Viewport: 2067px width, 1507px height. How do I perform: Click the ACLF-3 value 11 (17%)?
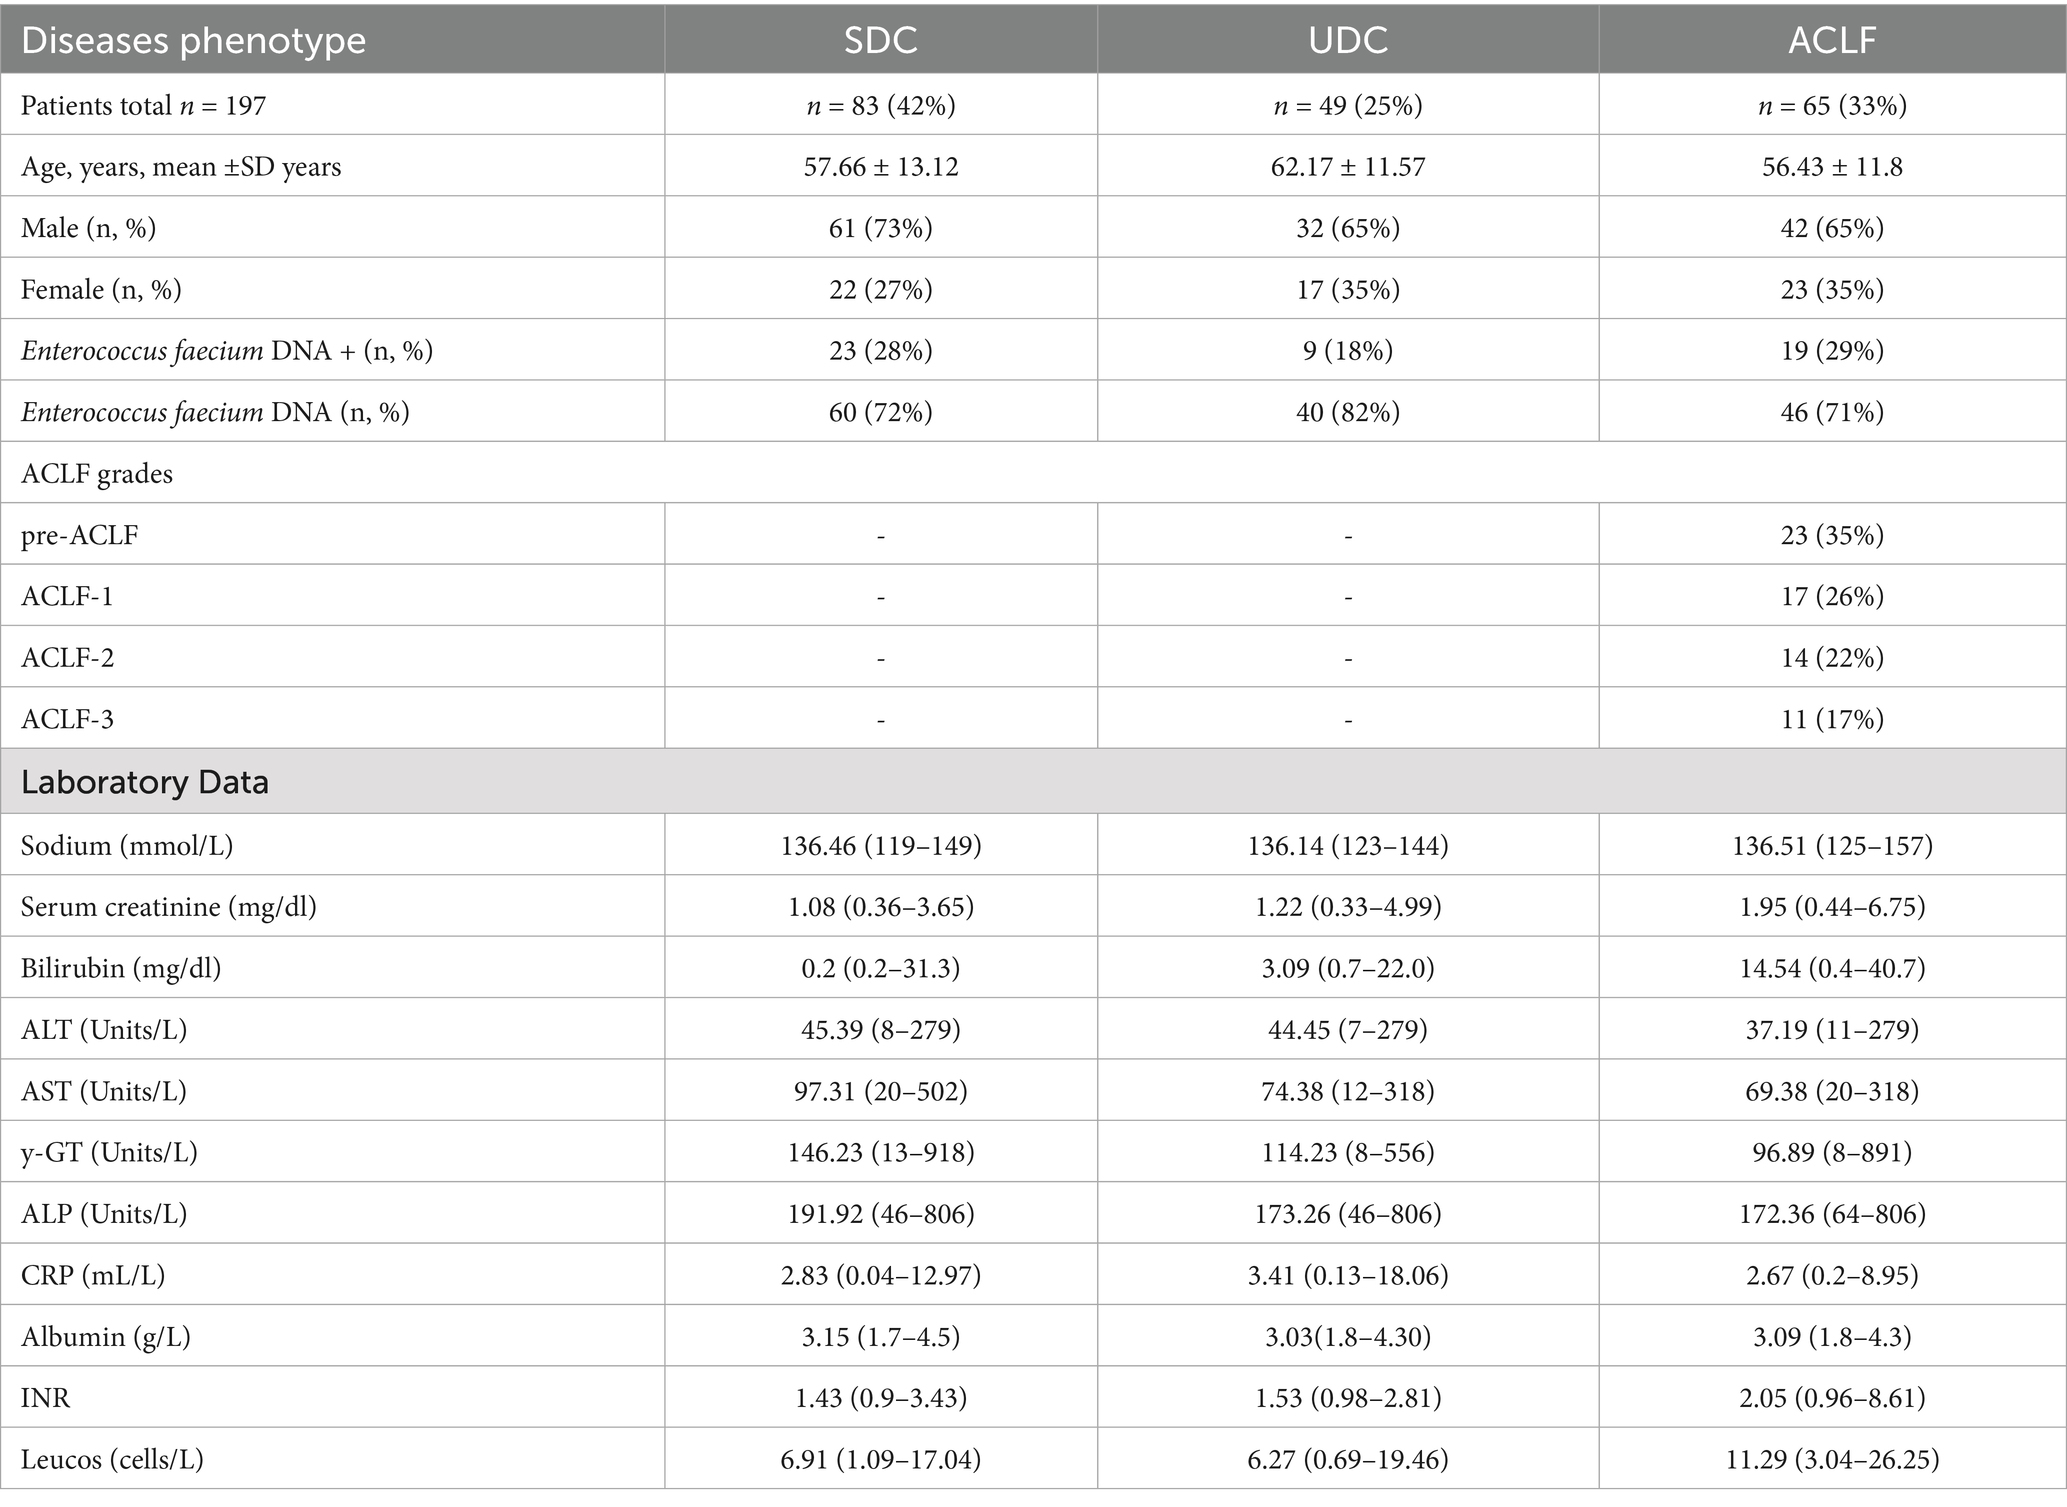[1832, 719]
